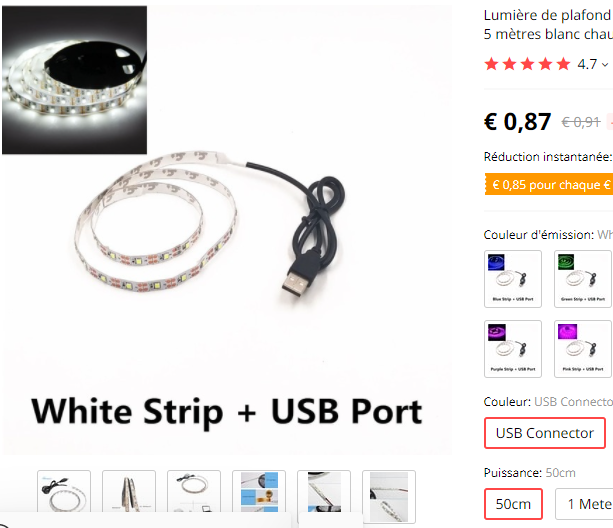View the fifth thumbnail showing strip close-up
Image resolution: width=613 pixels, height=528 pixels.
324,492
